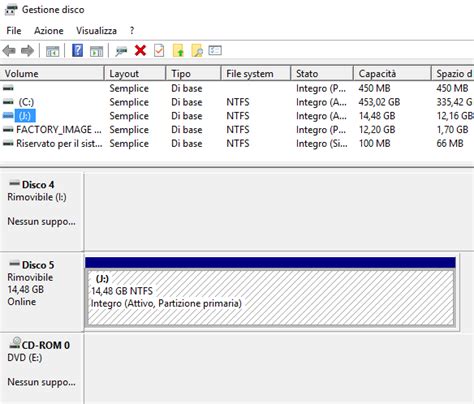Click Rimovibile (I:) under Disco 4

[x=37, y=197]
